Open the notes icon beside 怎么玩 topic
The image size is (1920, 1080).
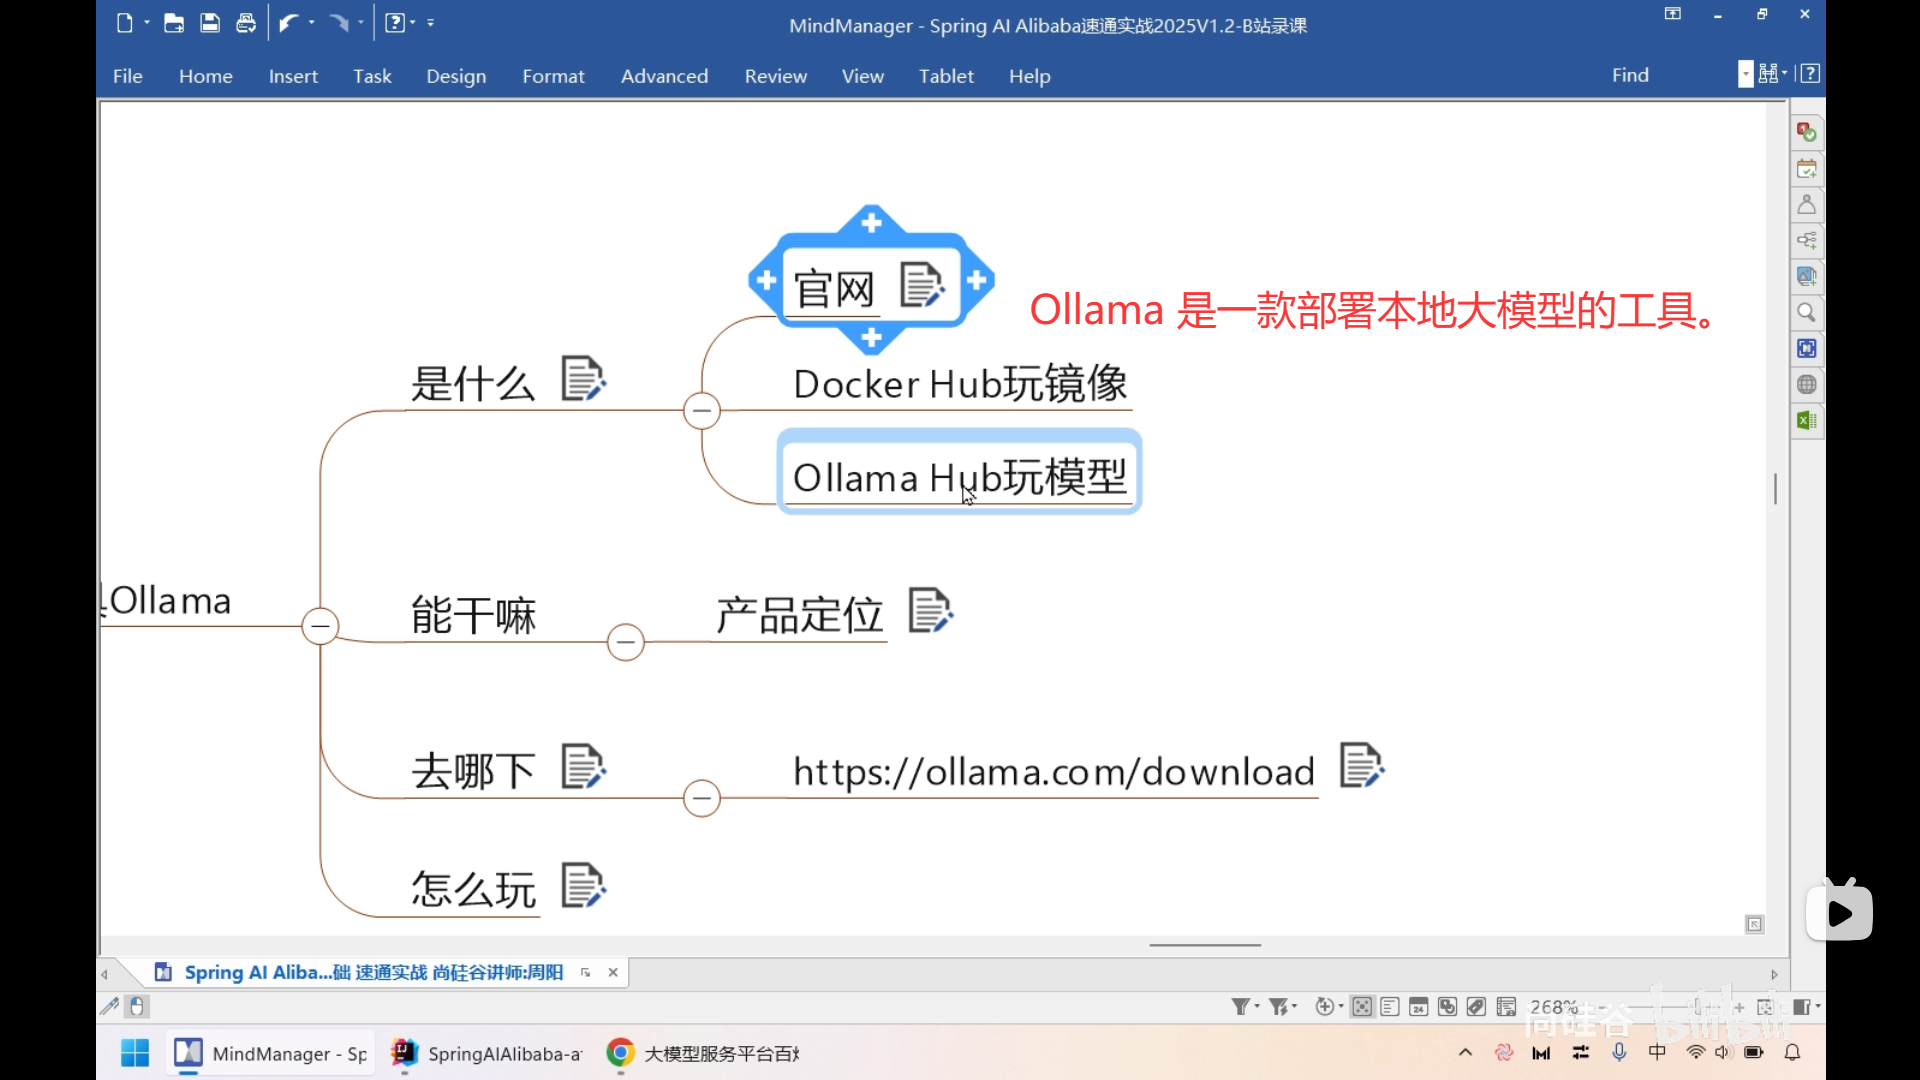click(584, 886)
